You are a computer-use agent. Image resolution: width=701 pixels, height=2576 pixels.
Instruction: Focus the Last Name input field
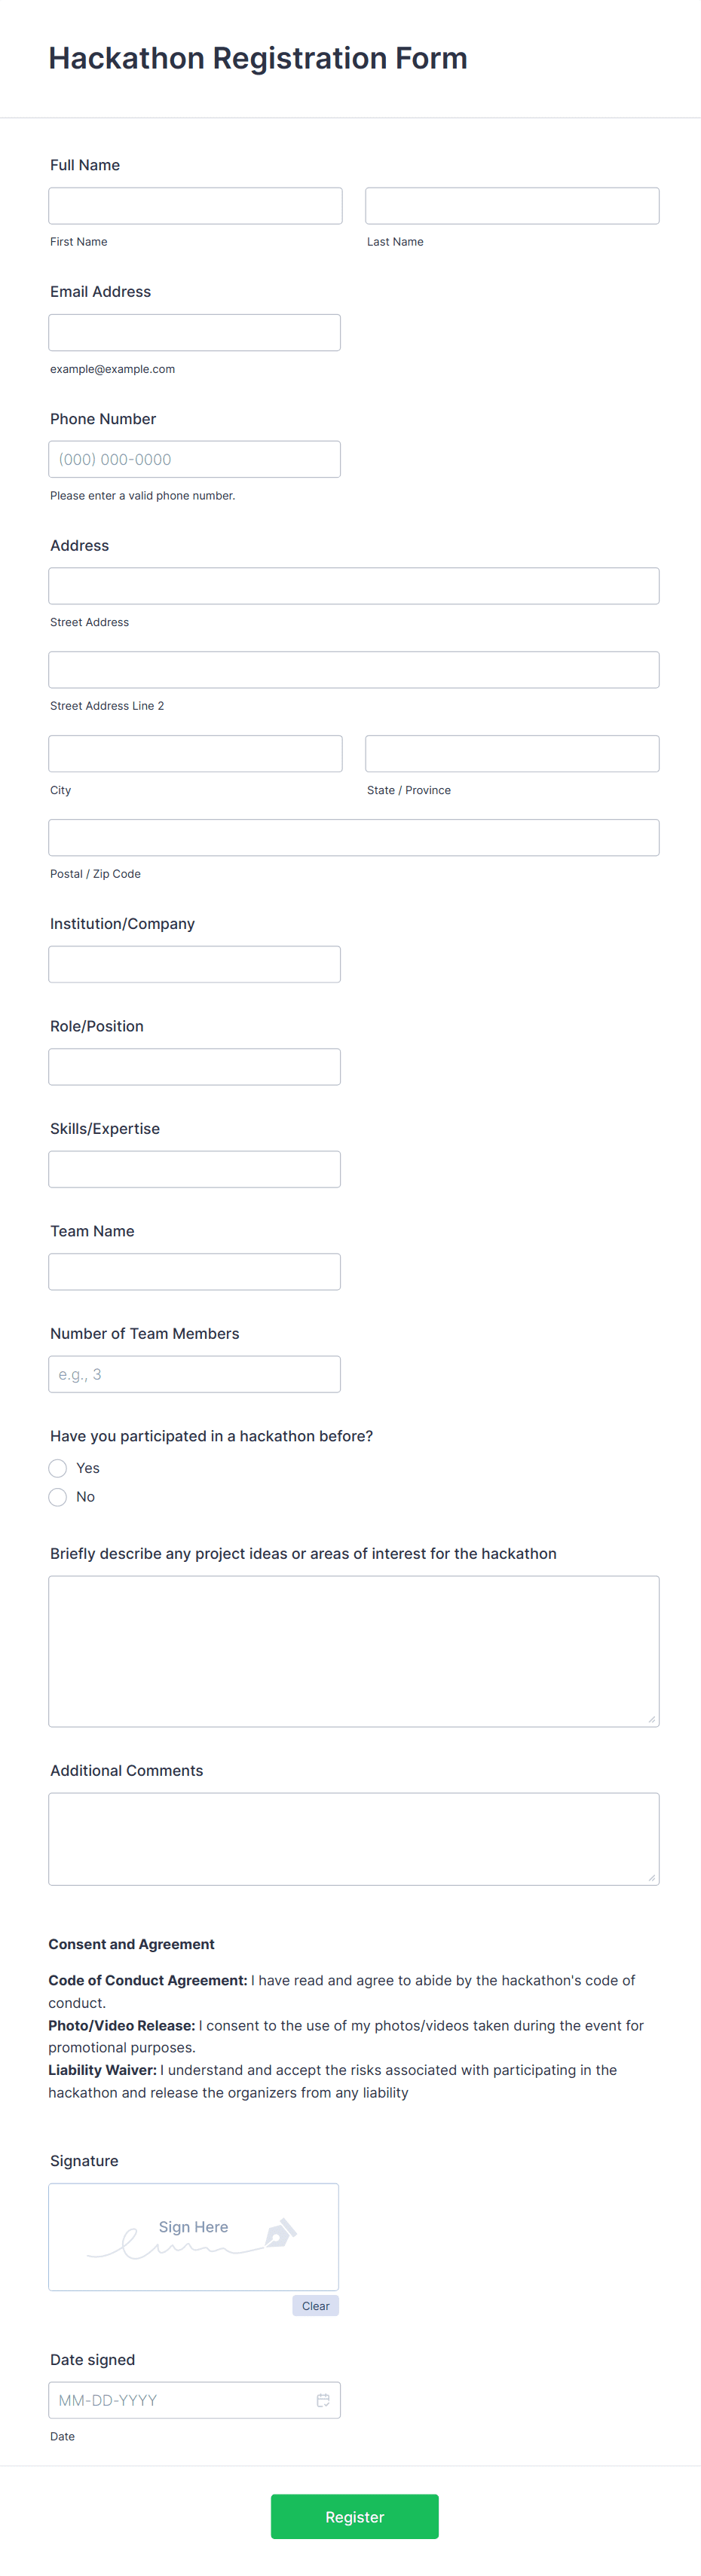click(x=511, y=205)
